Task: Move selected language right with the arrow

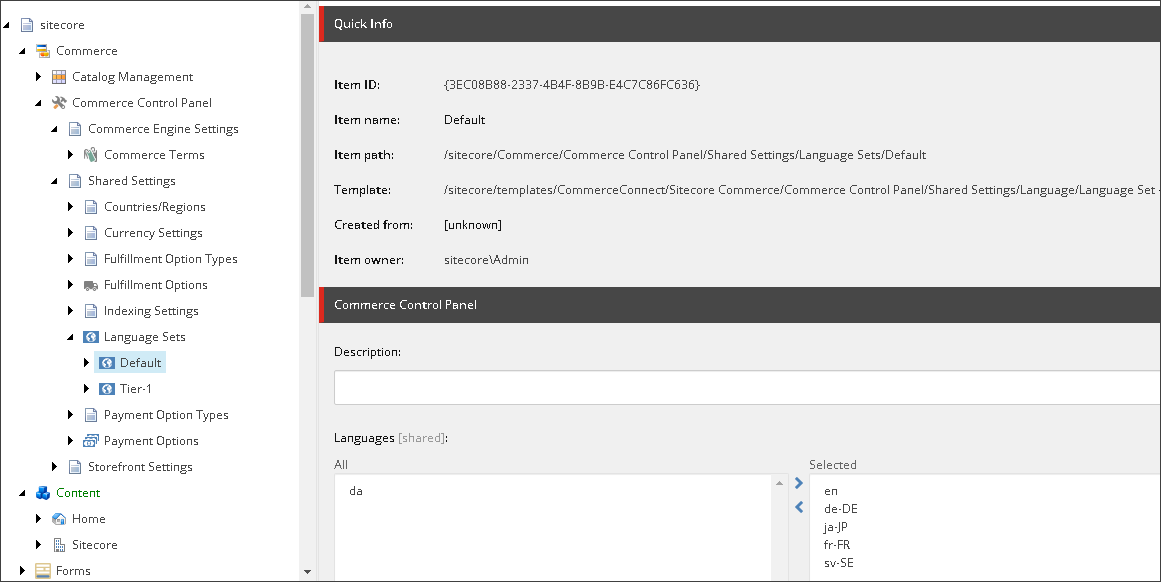Action: tap(798, 484)
